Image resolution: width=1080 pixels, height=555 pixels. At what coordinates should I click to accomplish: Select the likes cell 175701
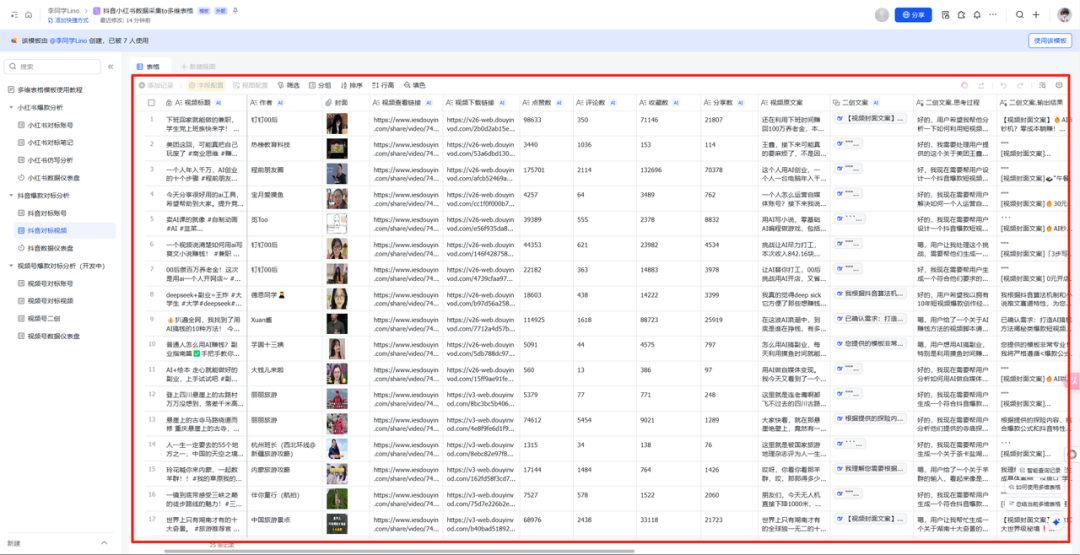tap(546, 174)
